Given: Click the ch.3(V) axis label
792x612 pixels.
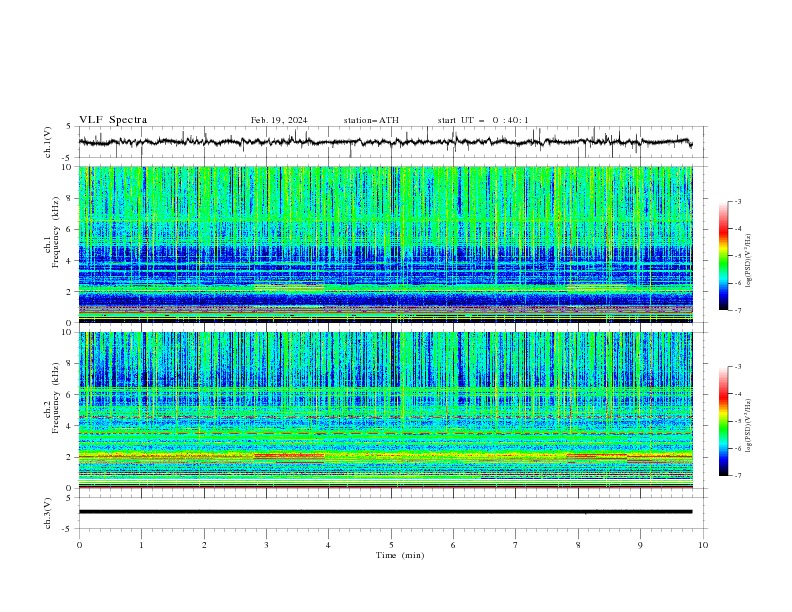Looking at the screenshot, I should click(47, 513).
